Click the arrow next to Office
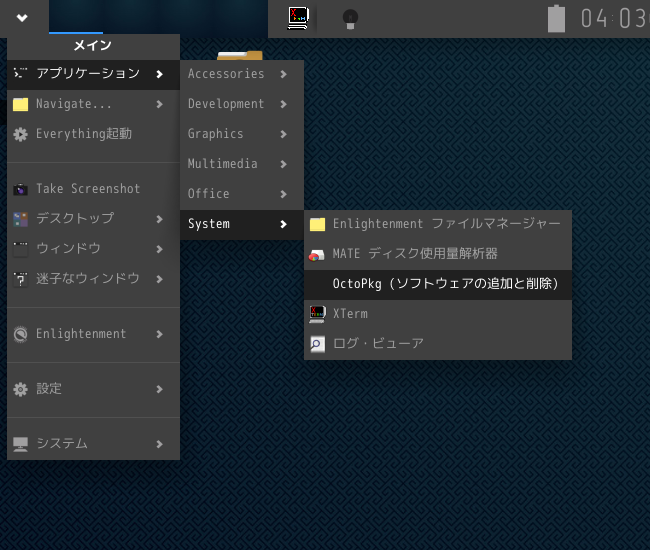 click(x=284, y=194)
